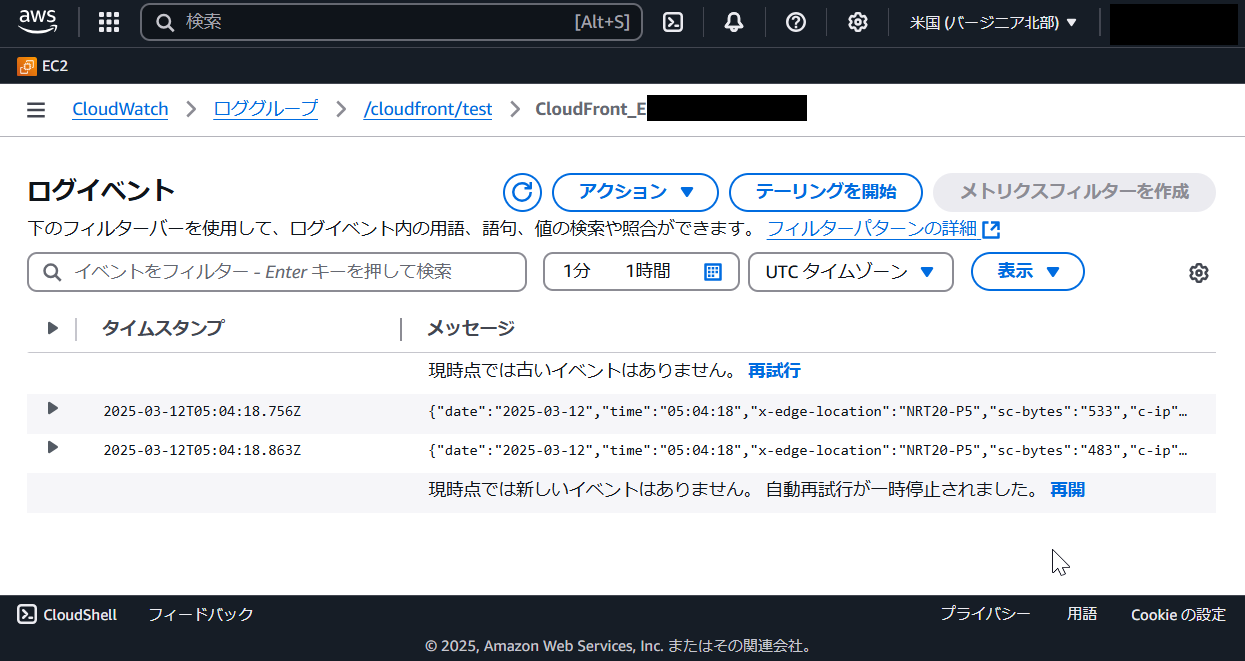The image size is (1245, 661).
Task: Open the フィードバック footer link
Action: 201,615
